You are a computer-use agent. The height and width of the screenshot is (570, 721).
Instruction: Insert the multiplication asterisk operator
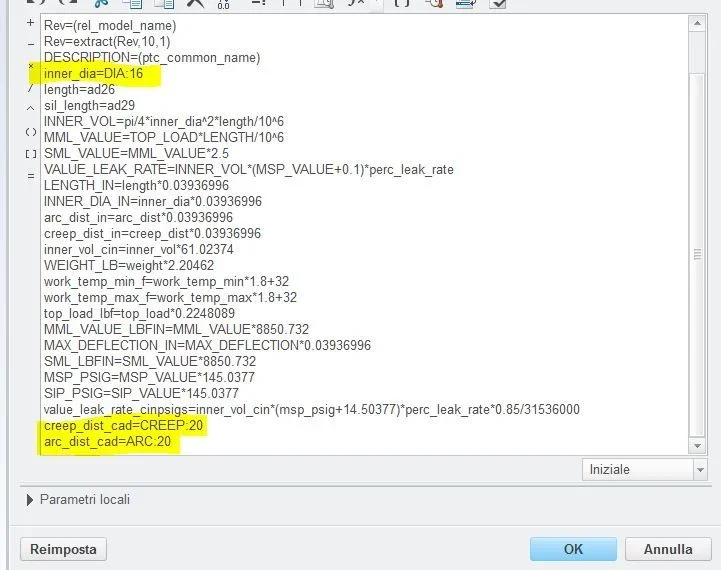(x=30, y=66)
